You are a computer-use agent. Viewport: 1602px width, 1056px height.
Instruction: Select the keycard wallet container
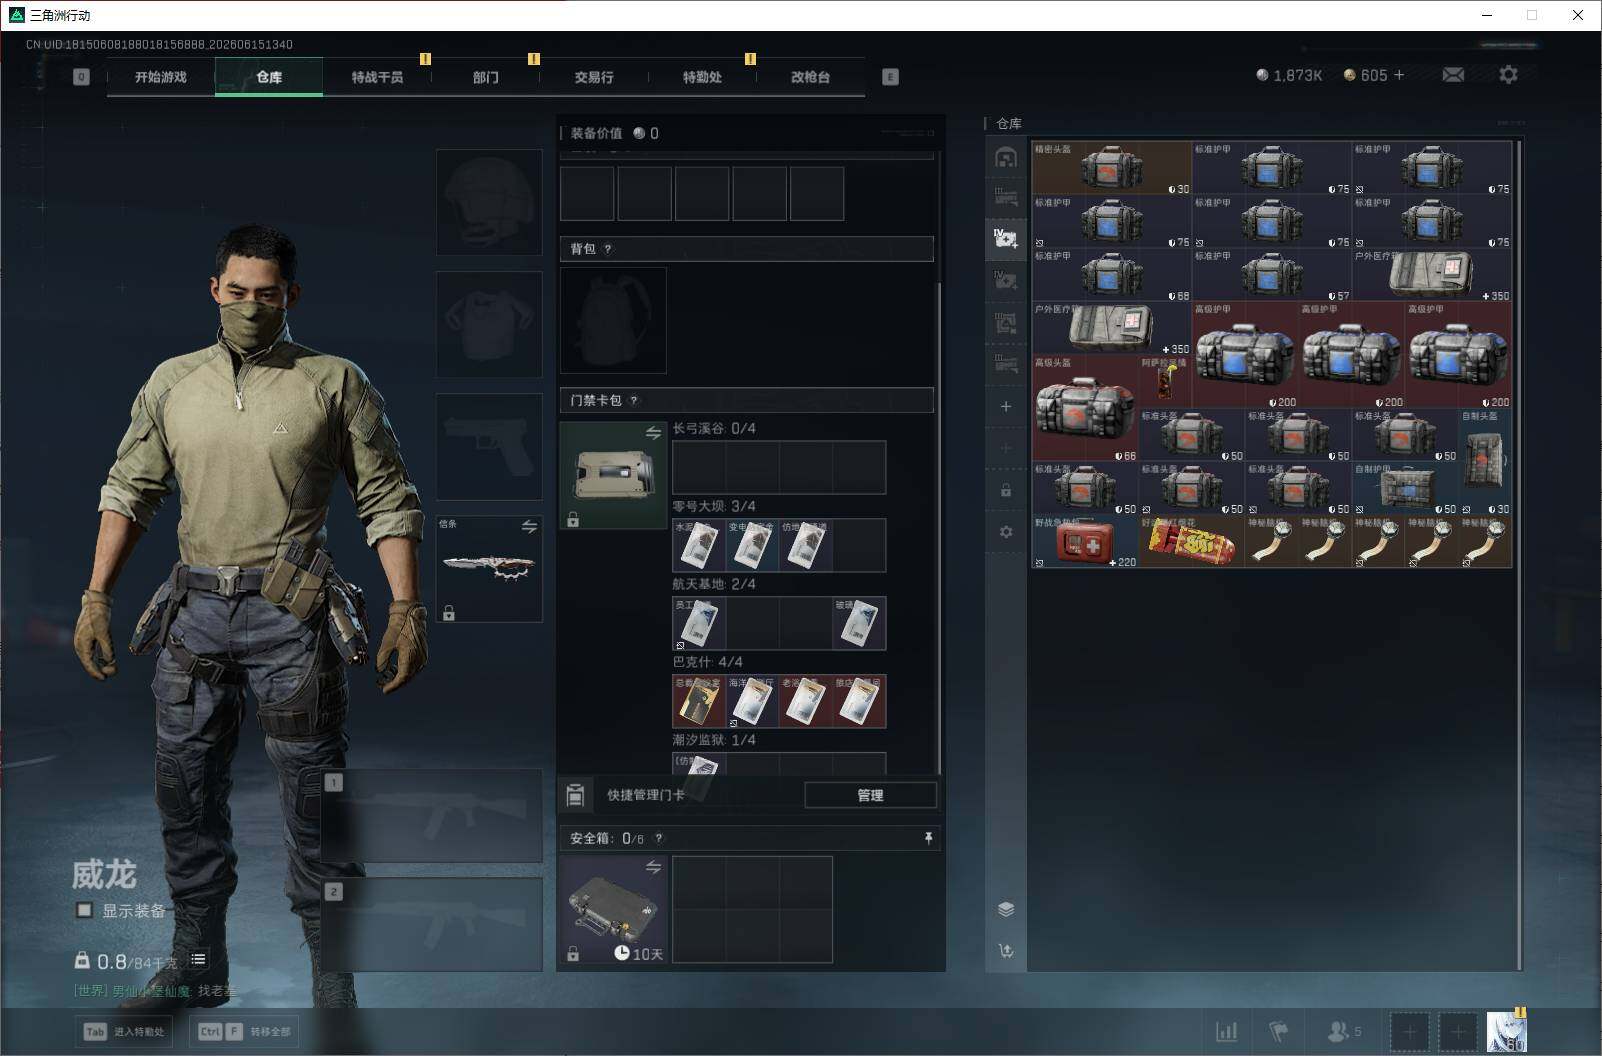[x=613, y=475]
